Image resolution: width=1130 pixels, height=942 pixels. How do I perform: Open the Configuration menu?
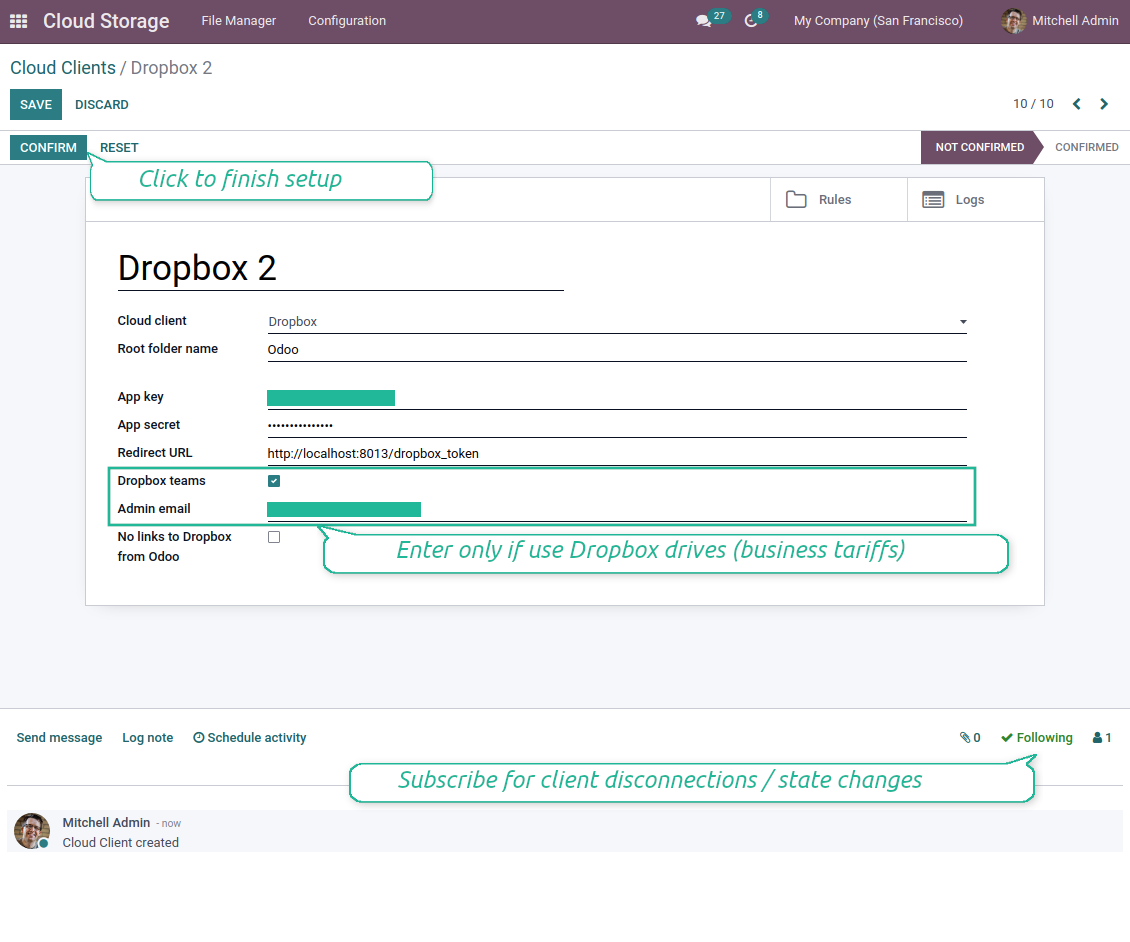[x=347, y=21]
